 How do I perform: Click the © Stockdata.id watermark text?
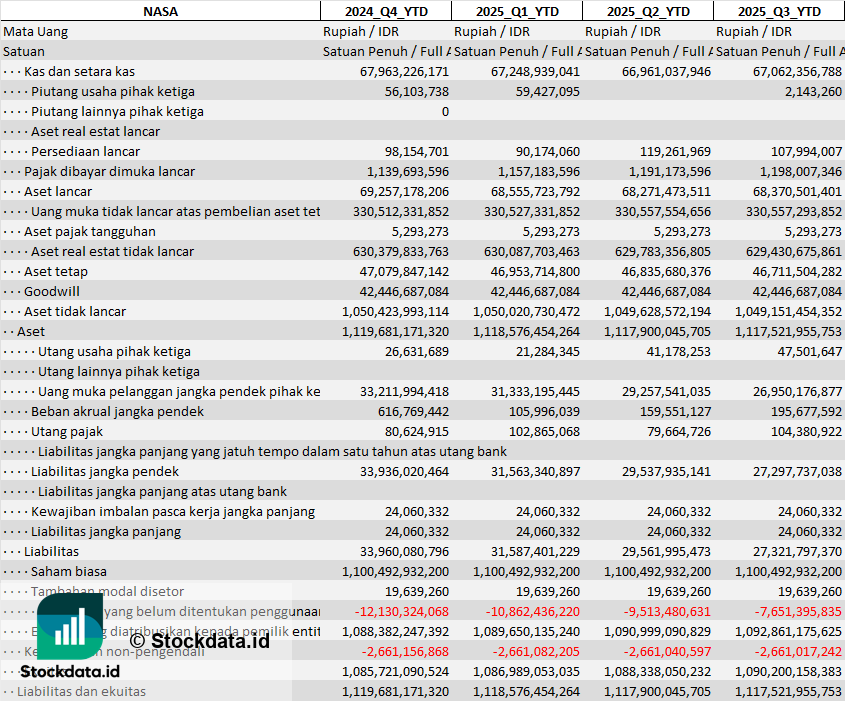[198, 640]
